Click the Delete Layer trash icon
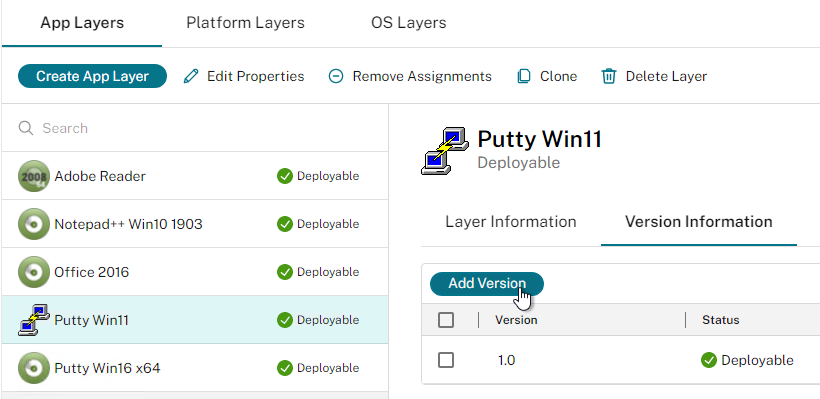Viewport: 820px width, 399px height. click(609, 76)
